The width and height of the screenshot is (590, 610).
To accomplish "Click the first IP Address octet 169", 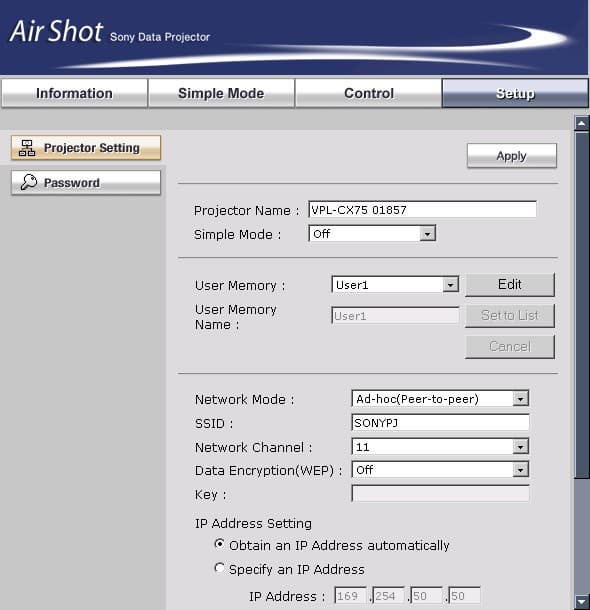I will [350, 596].
